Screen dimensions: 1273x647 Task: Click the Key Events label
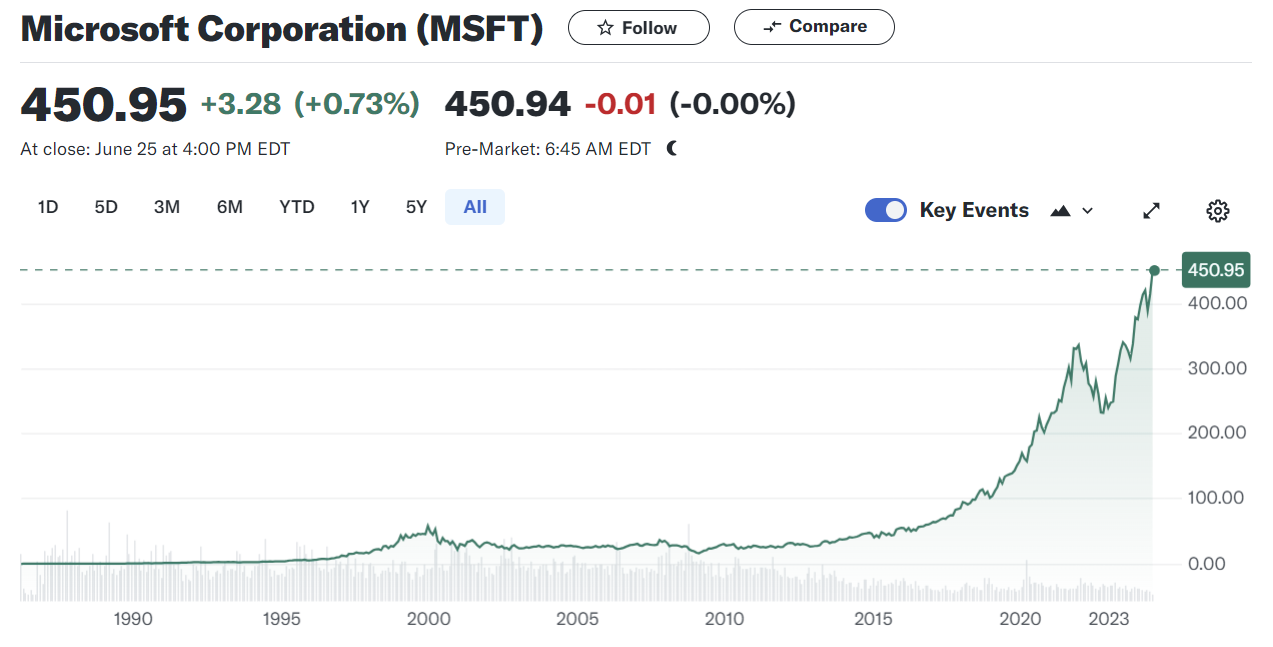(x=974, y=210)
